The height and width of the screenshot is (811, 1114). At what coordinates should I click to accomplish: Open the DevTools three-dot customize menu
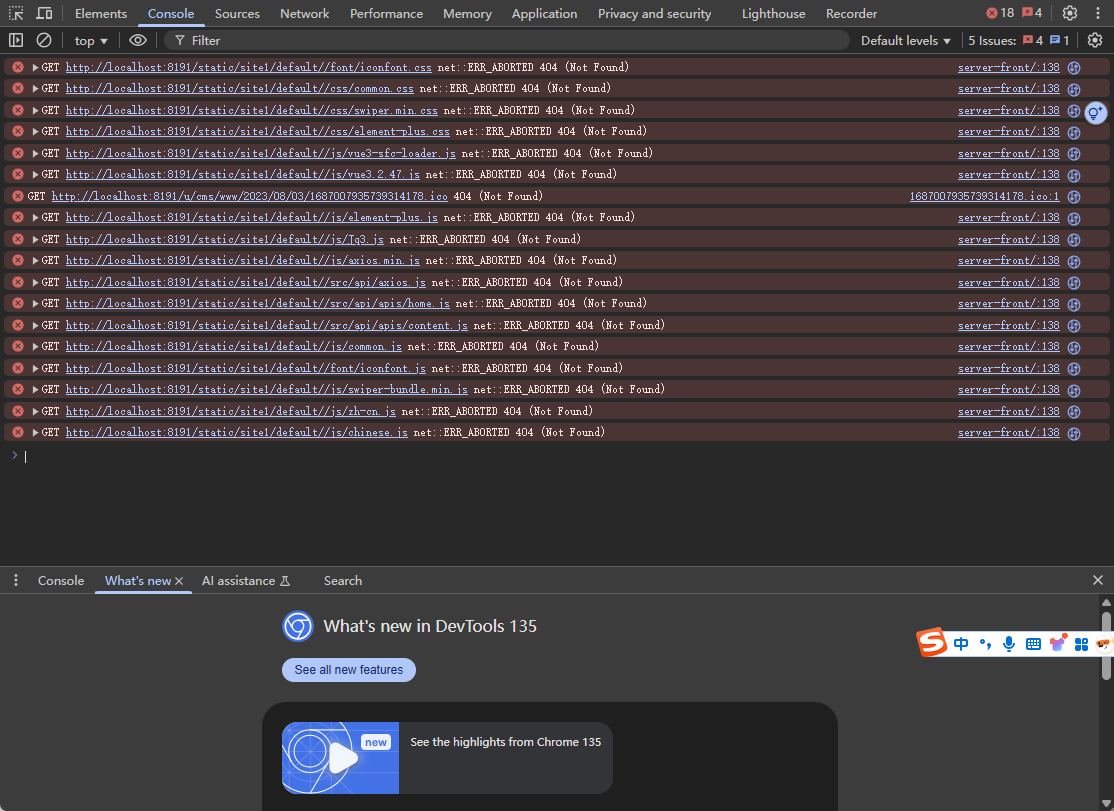point(1098,13)
